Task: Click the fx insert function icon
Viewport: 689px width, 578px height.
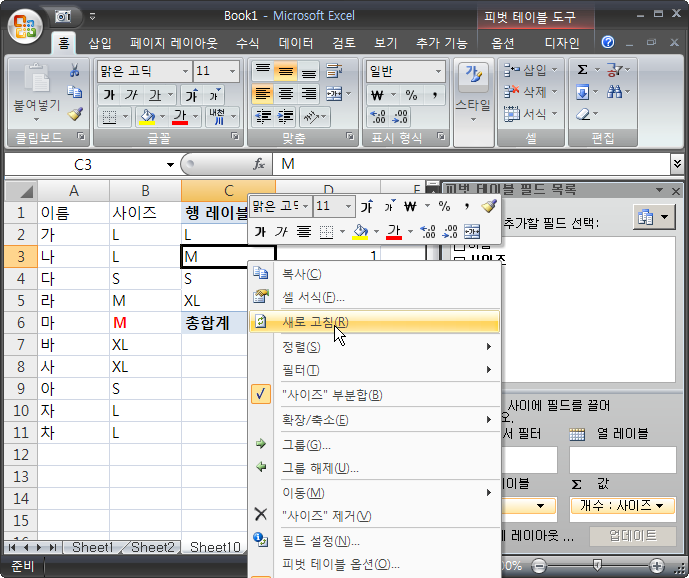Action: tap(259, 164)
